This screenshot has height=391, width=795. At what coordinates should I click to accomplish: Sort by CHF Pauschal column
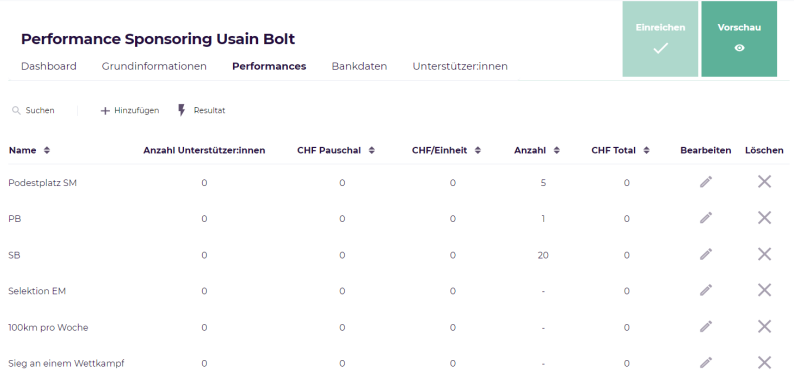(x=372, y=150)
